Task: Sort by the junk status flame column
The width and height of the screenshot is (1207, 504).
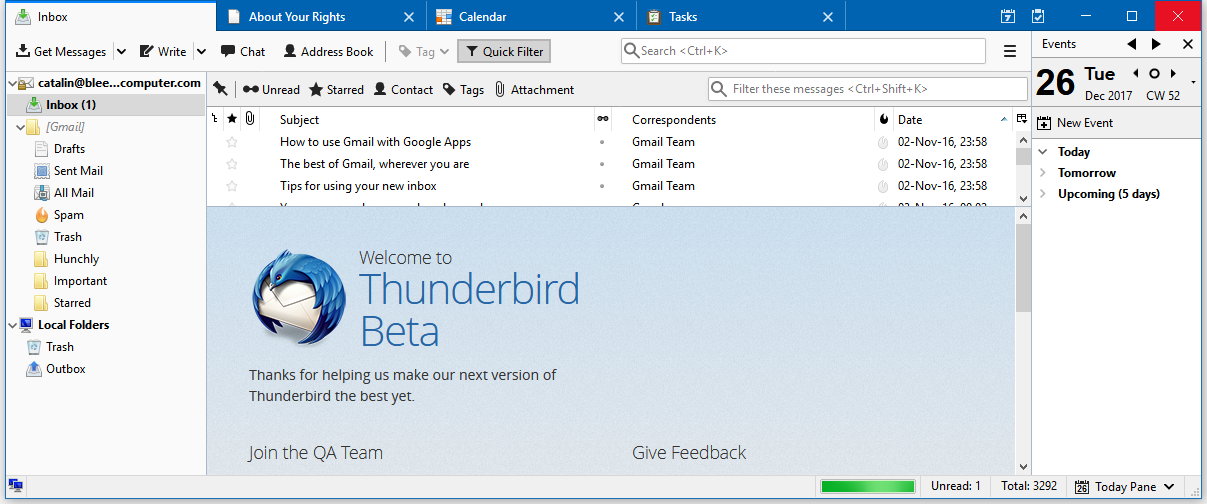Action: 883,120
